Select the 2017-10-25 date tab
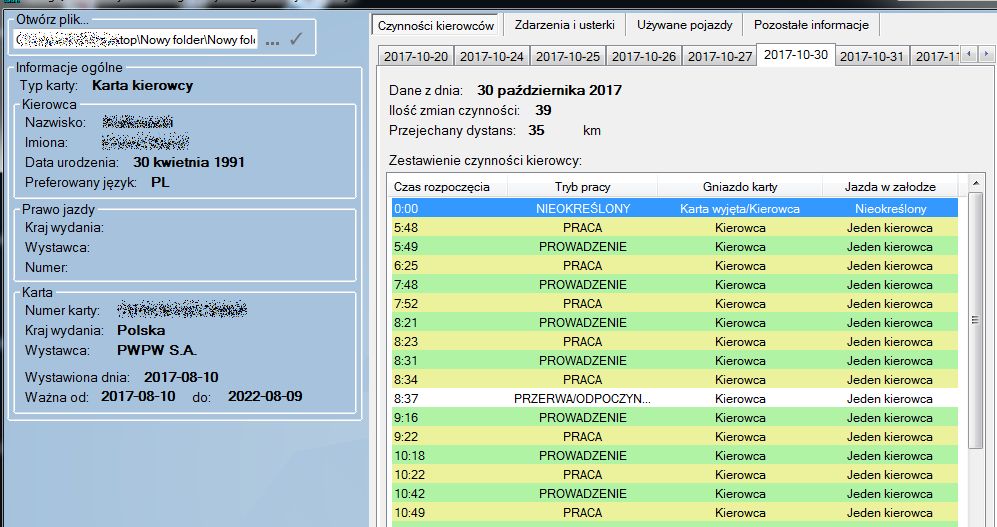 pos(568,57)
